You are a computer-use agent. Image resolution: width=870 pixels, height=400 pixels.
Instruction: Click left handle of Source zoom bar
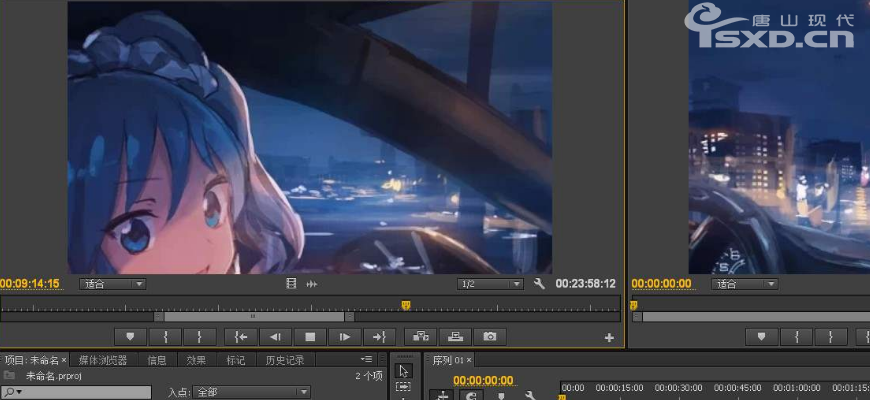158,317
